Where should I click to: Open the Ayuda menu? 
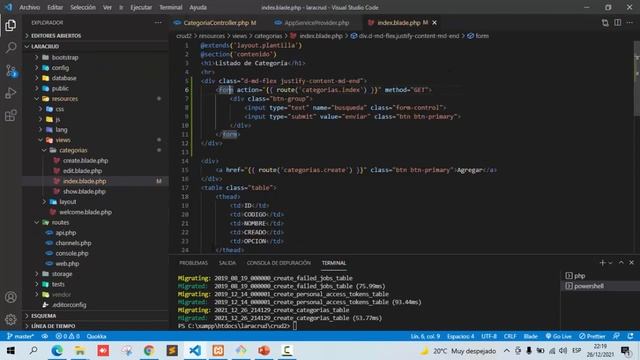(198, 7)
